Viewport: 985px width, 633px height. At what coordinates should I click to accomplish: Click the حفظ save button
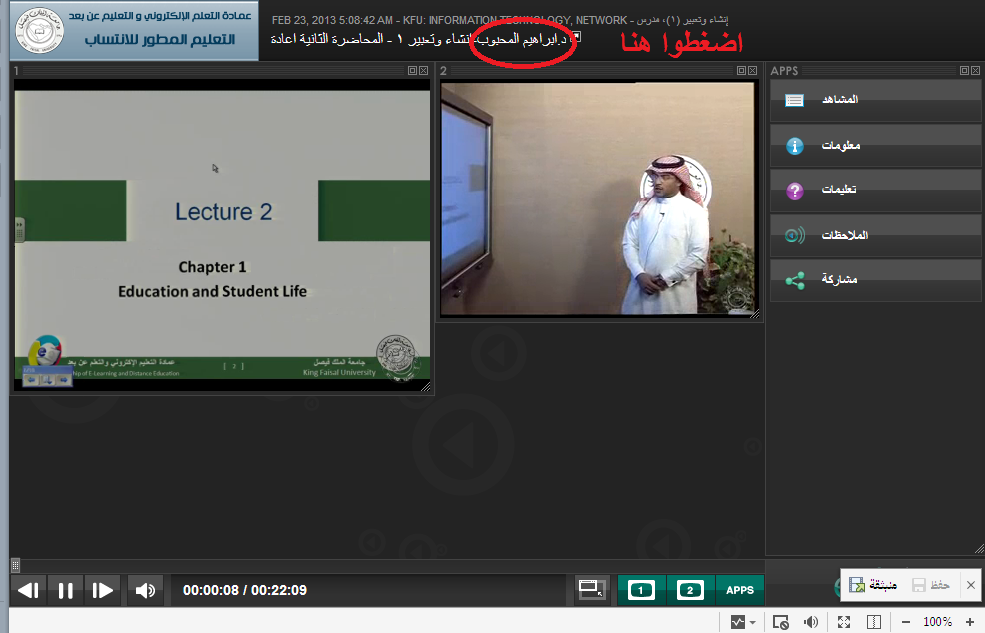[931, 585]
